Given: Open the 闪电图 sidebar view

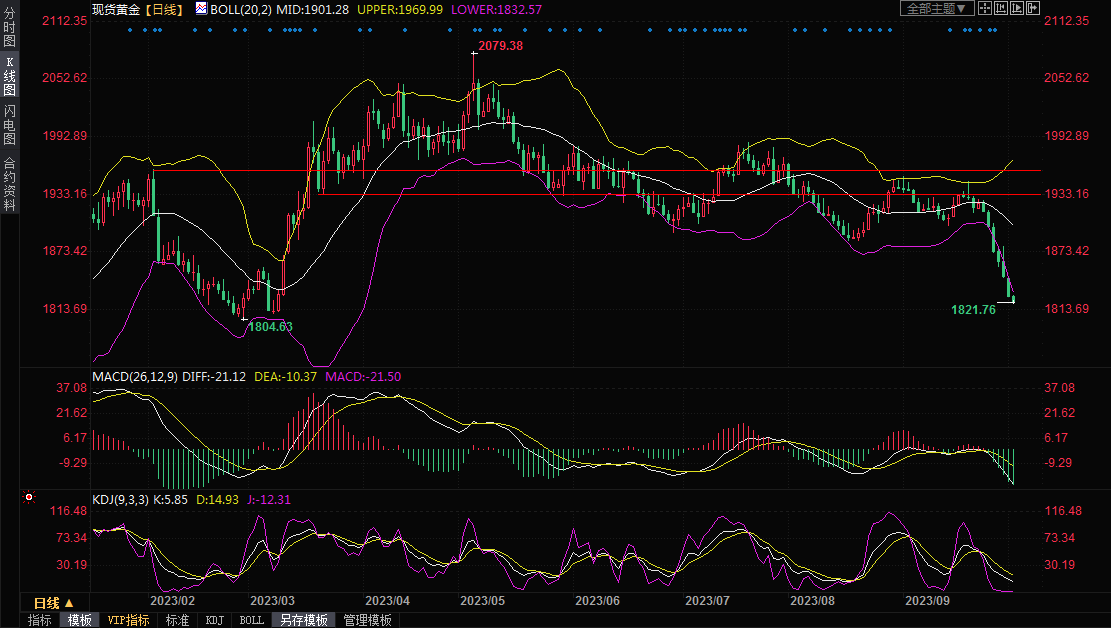Looking at the screenshot, I should pos(9,124).
